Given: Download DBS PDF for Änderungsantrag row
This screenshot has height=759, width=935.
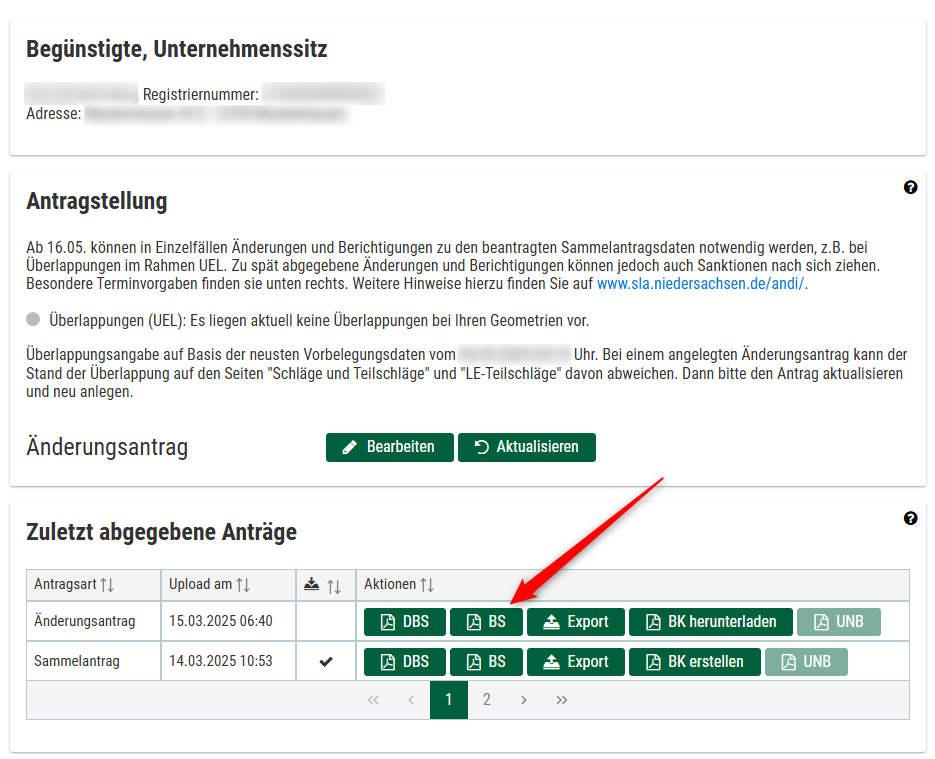Looking at the screenshot, I should (404, 622).
